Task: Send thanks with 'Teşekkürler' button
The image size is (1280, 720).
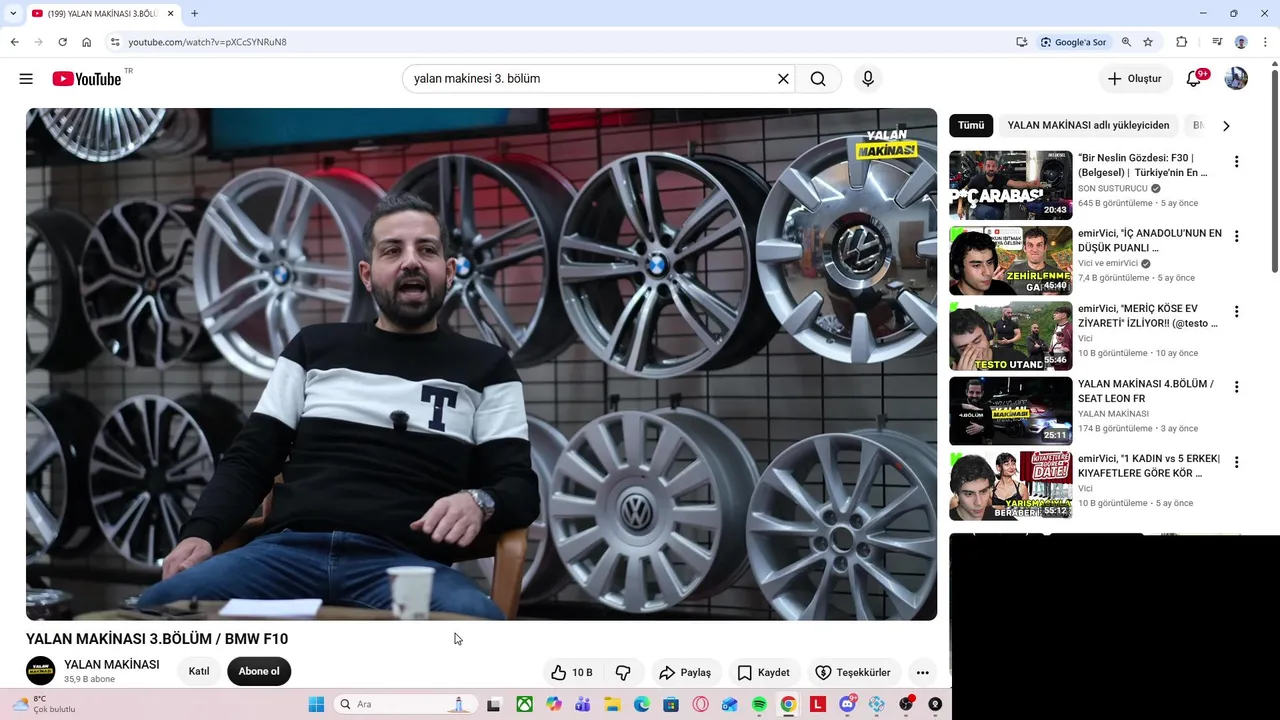Action: [853, 672]
